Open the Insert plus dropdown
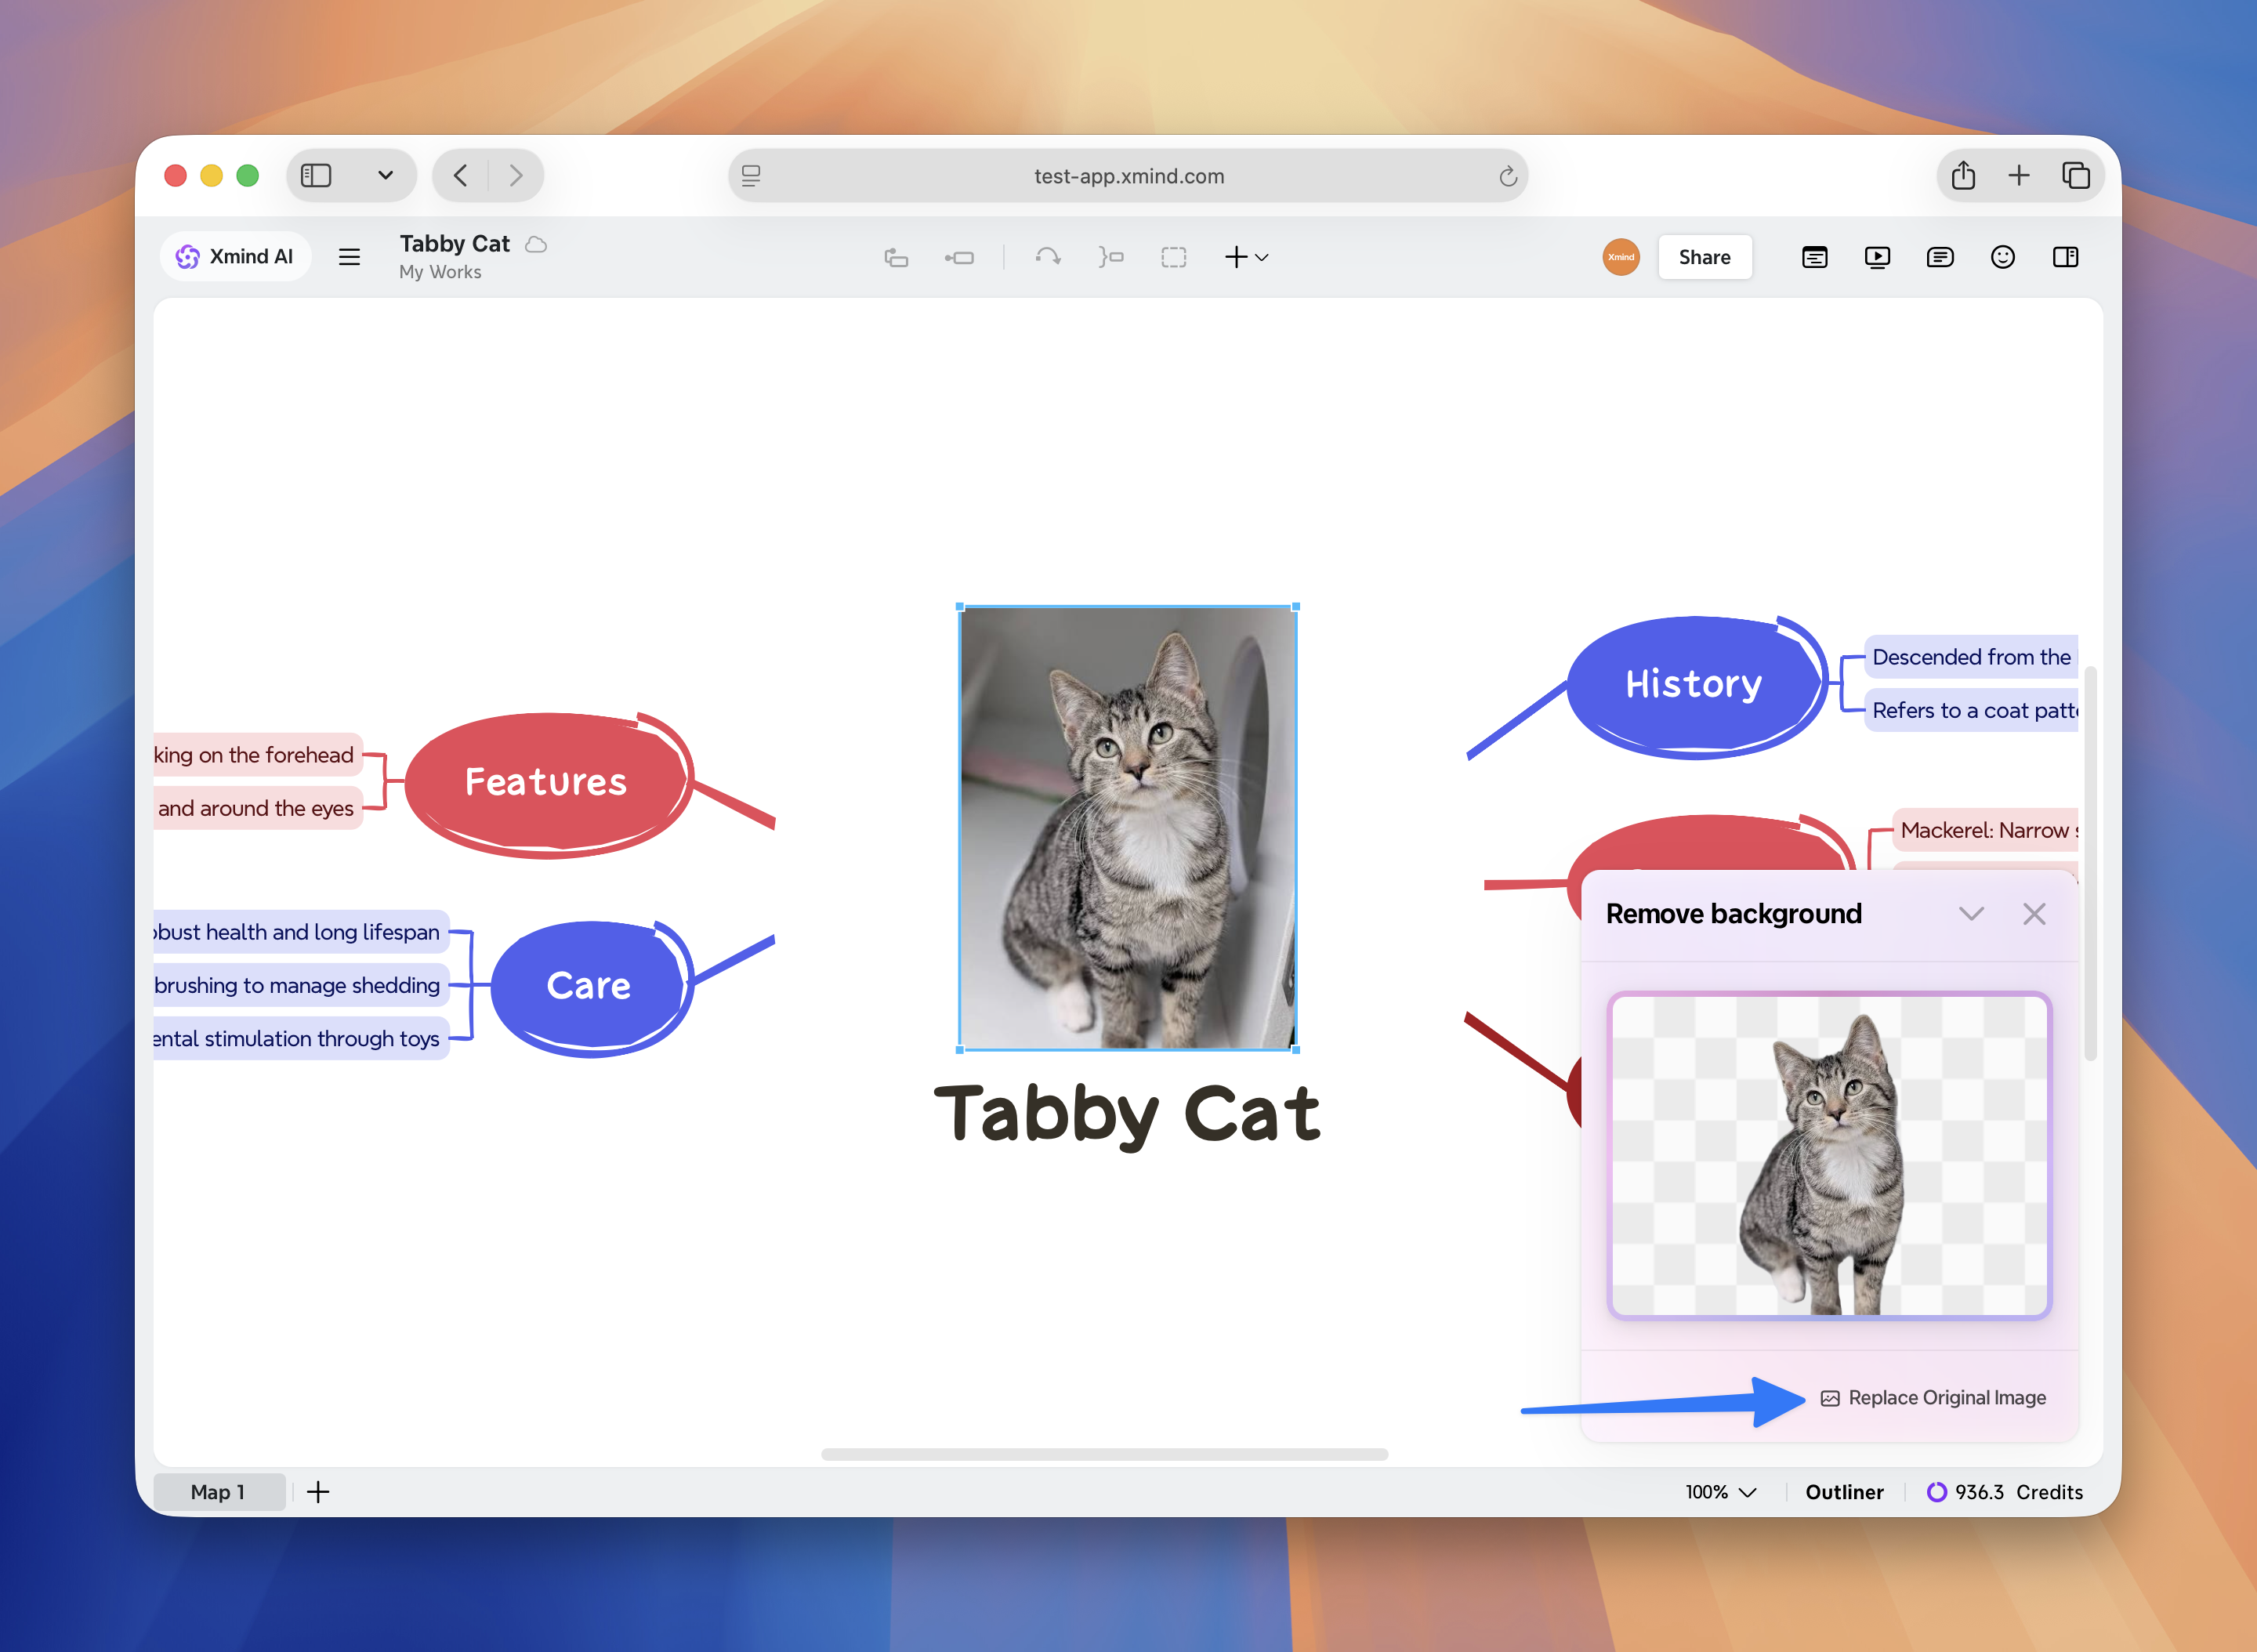The width and height of the screenshot is (2257, 1652). 1247,258
